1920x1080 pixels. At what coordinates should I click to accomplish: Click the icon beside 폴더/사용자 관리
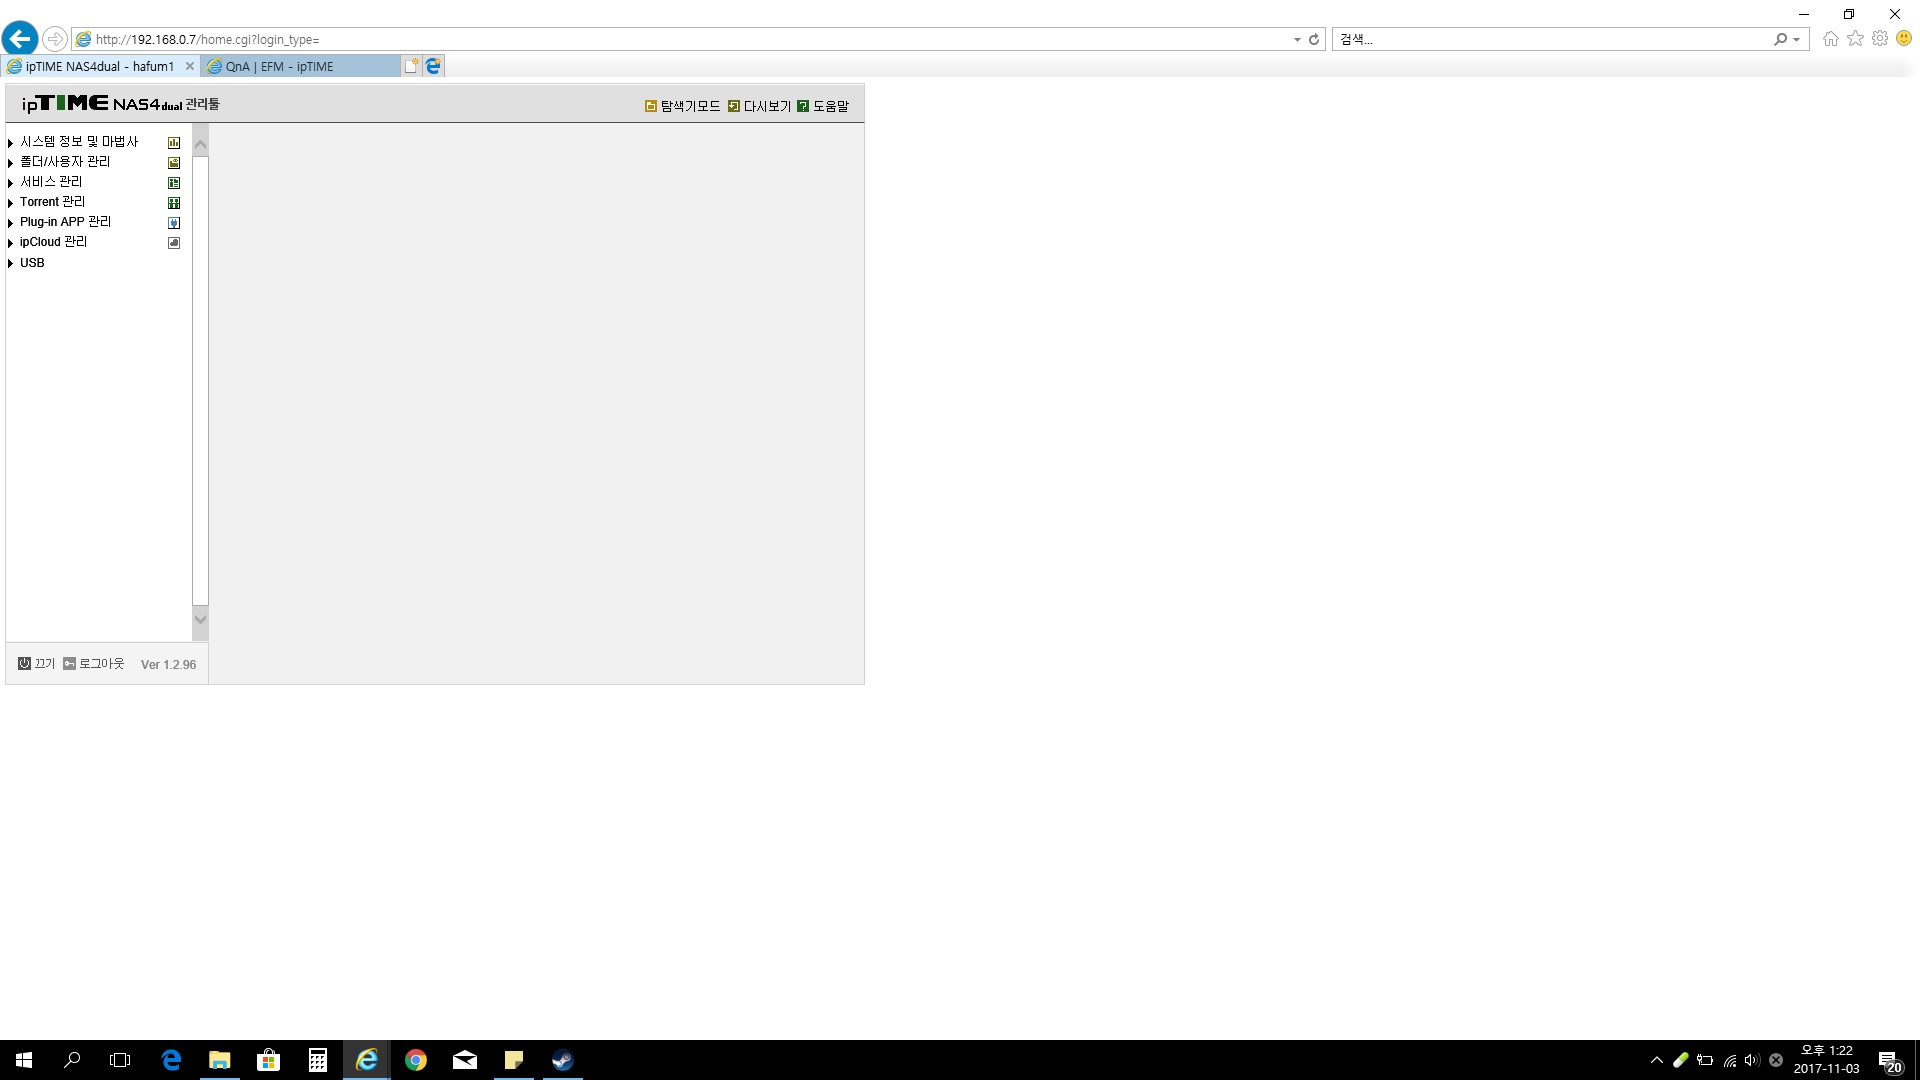(174, 163)
